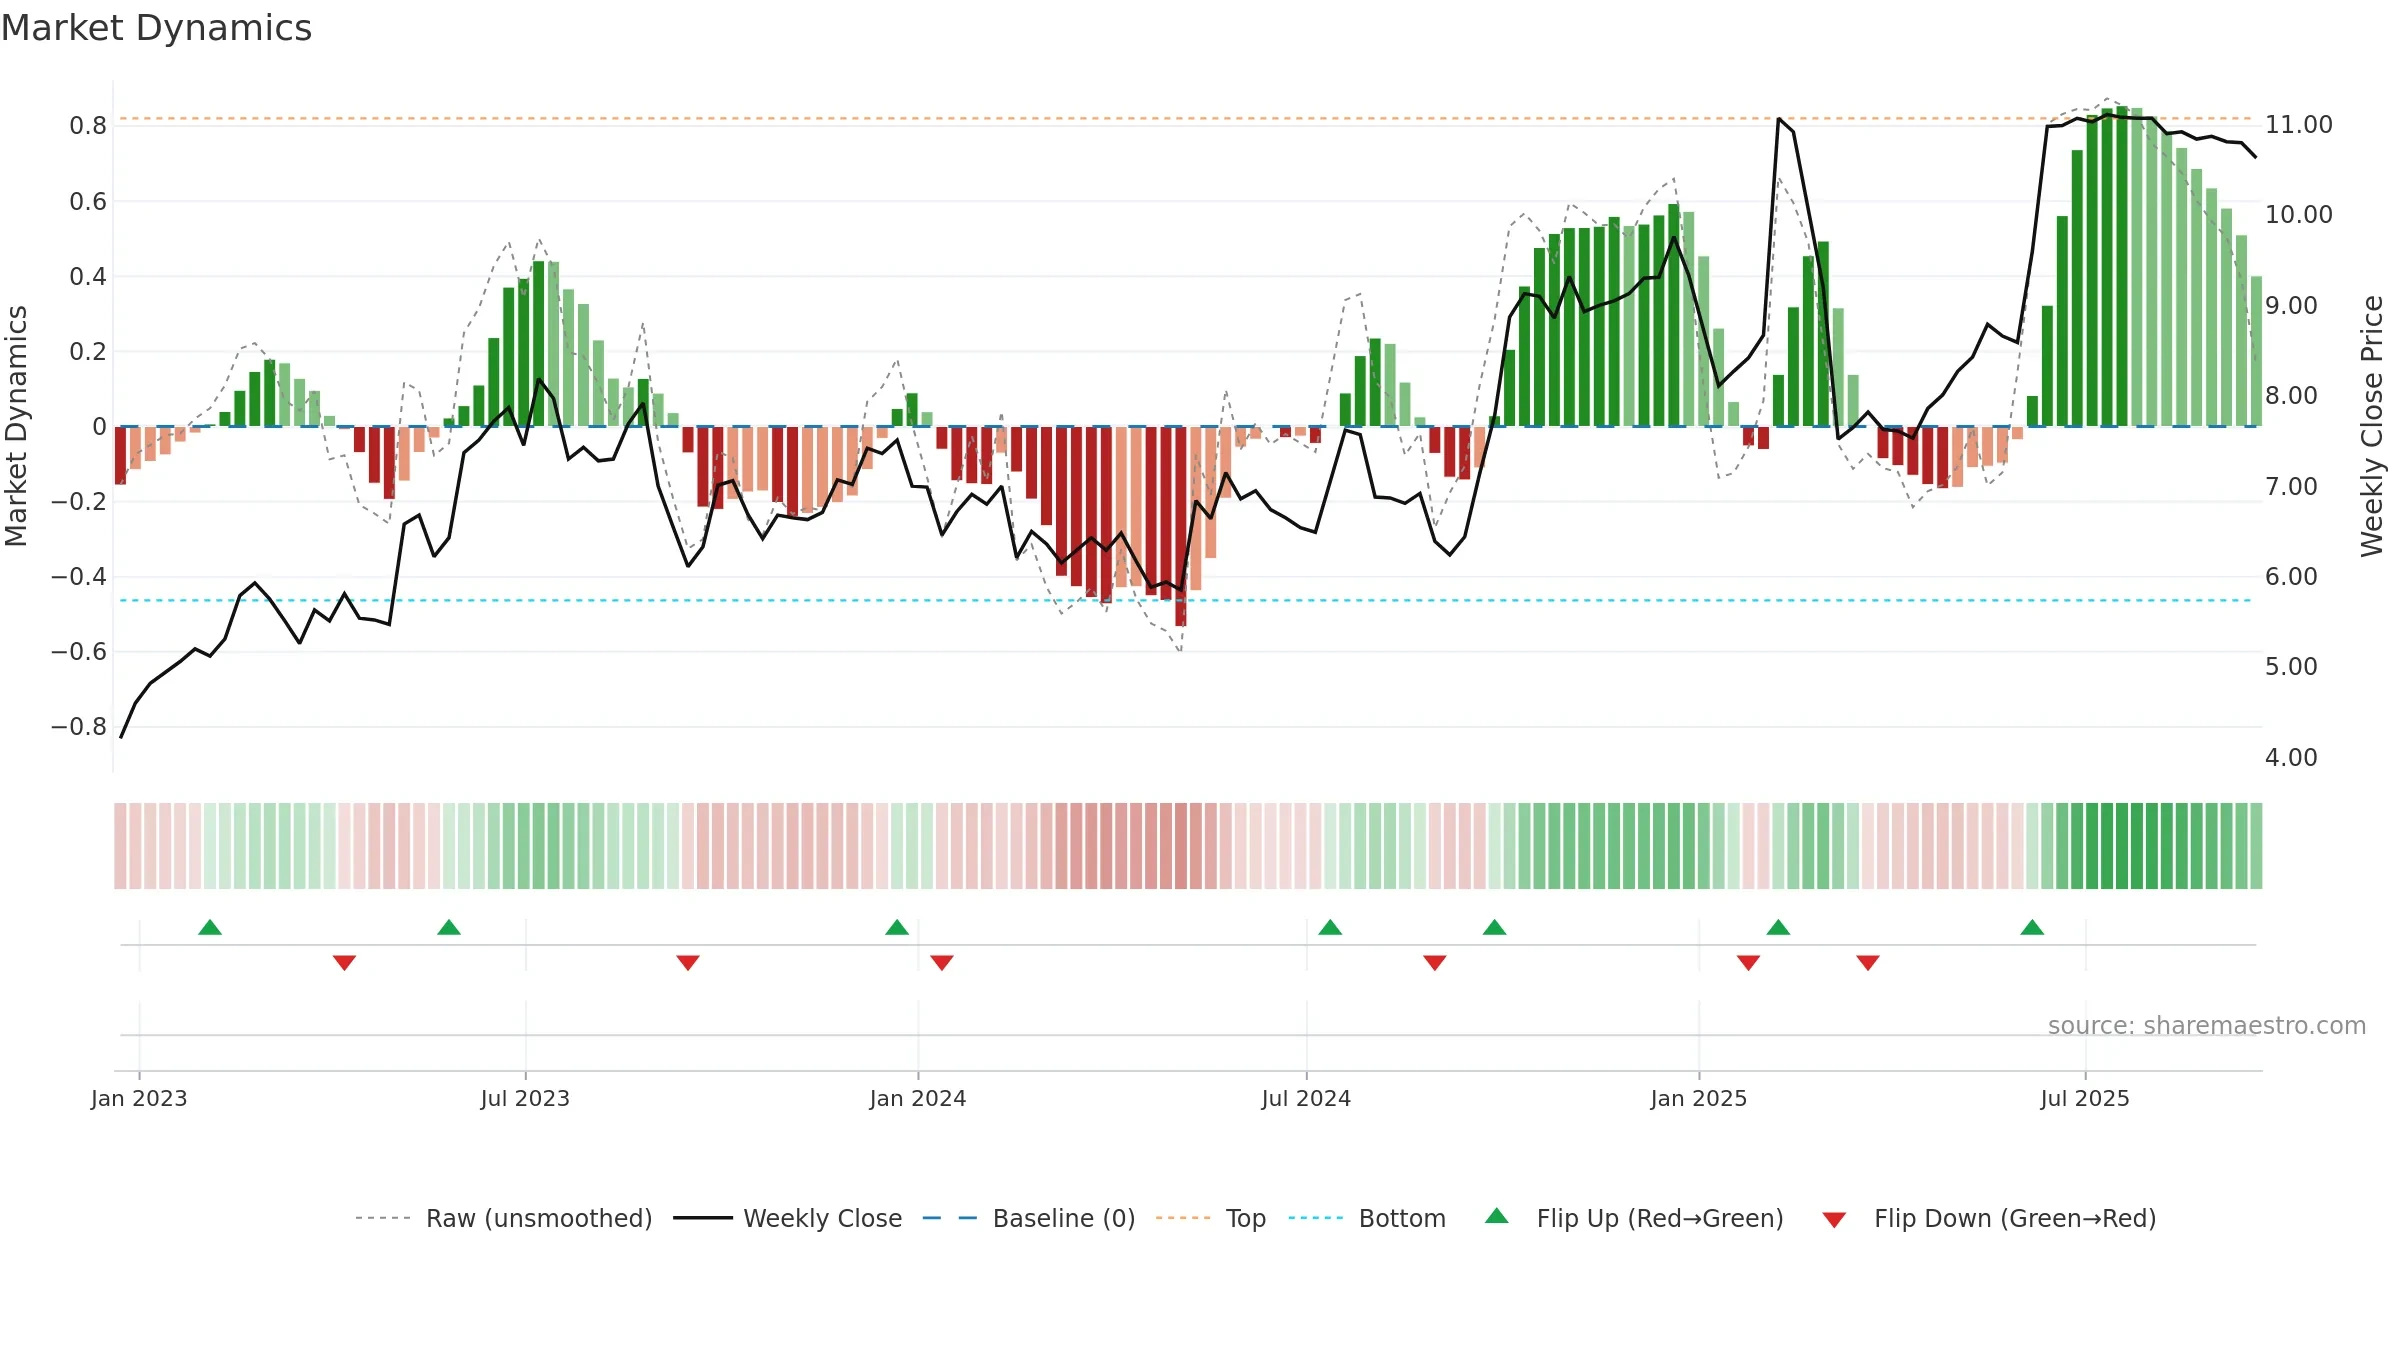This screenshot has width=2400, height=1350.
Task: Select the Flip Up triangle in February 2025
Action: pyautogui.click(x=1778, y=927)
